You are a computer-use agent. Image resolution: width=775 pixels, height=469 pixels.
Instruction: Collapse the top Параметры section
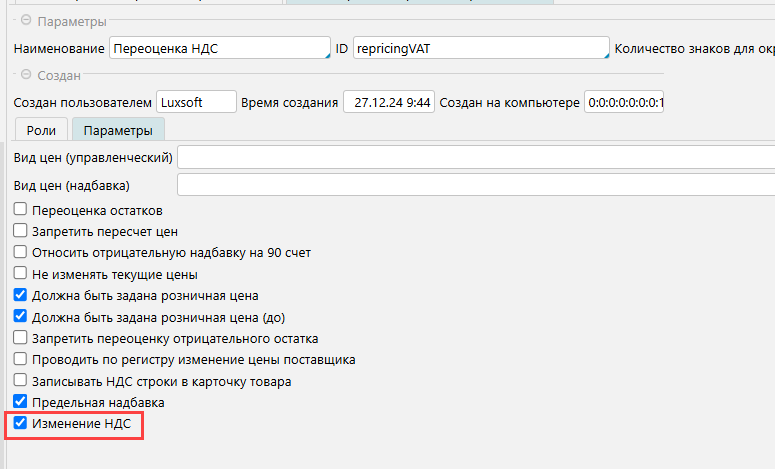24,21
